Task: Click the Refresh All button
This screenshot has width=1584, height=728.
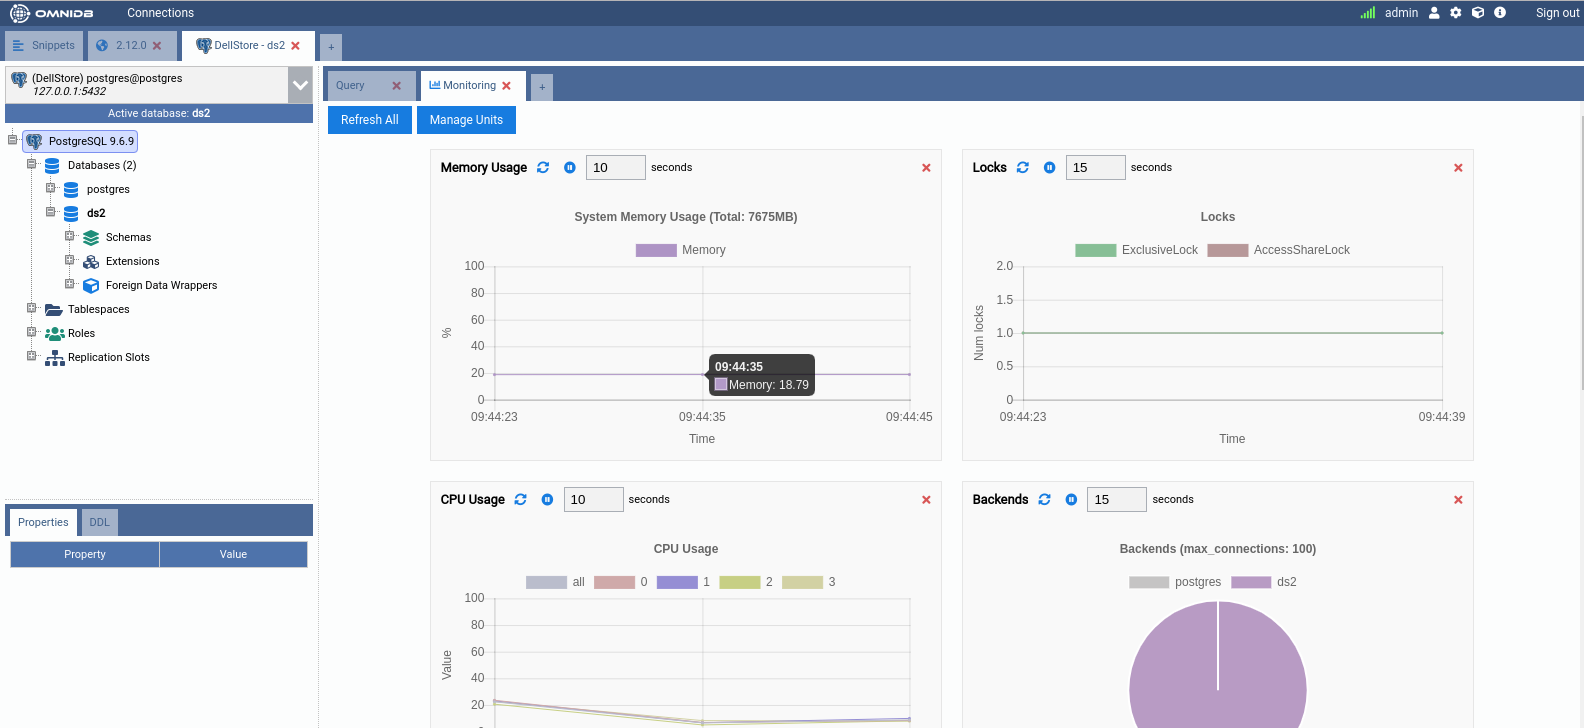Action: pyautogui.click(x=369, y=120)
